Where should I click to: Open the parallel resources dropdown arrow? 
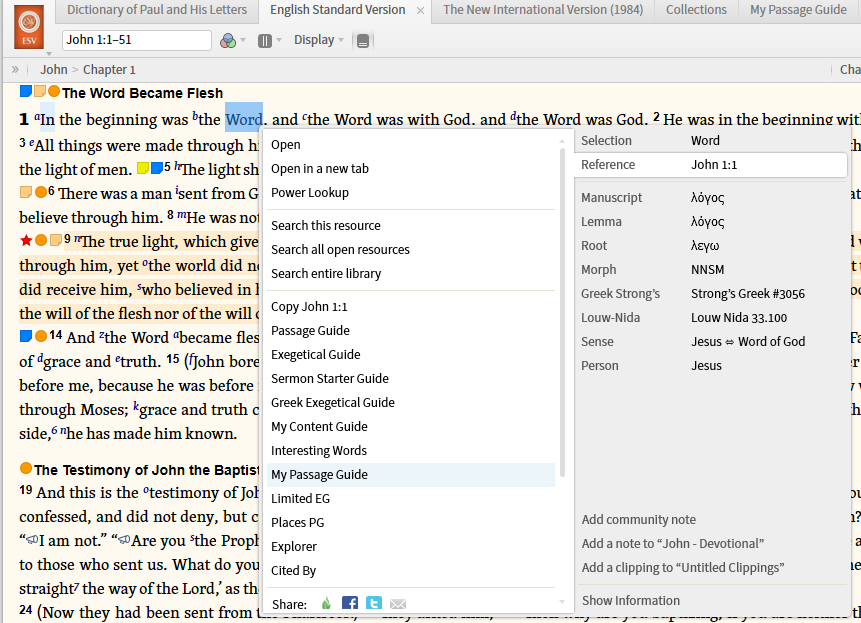pos(279,41)
